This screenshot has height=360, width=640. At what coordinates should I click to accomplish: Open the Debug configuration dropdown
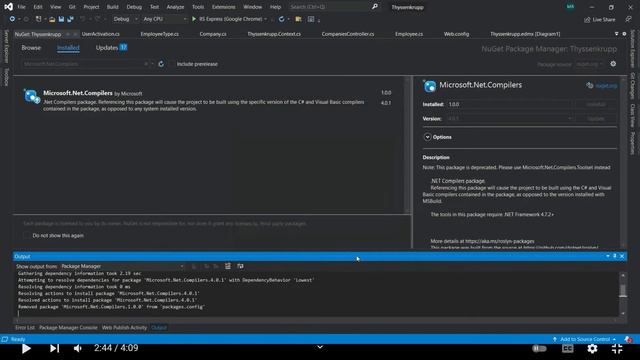click(x=125, y=19)
